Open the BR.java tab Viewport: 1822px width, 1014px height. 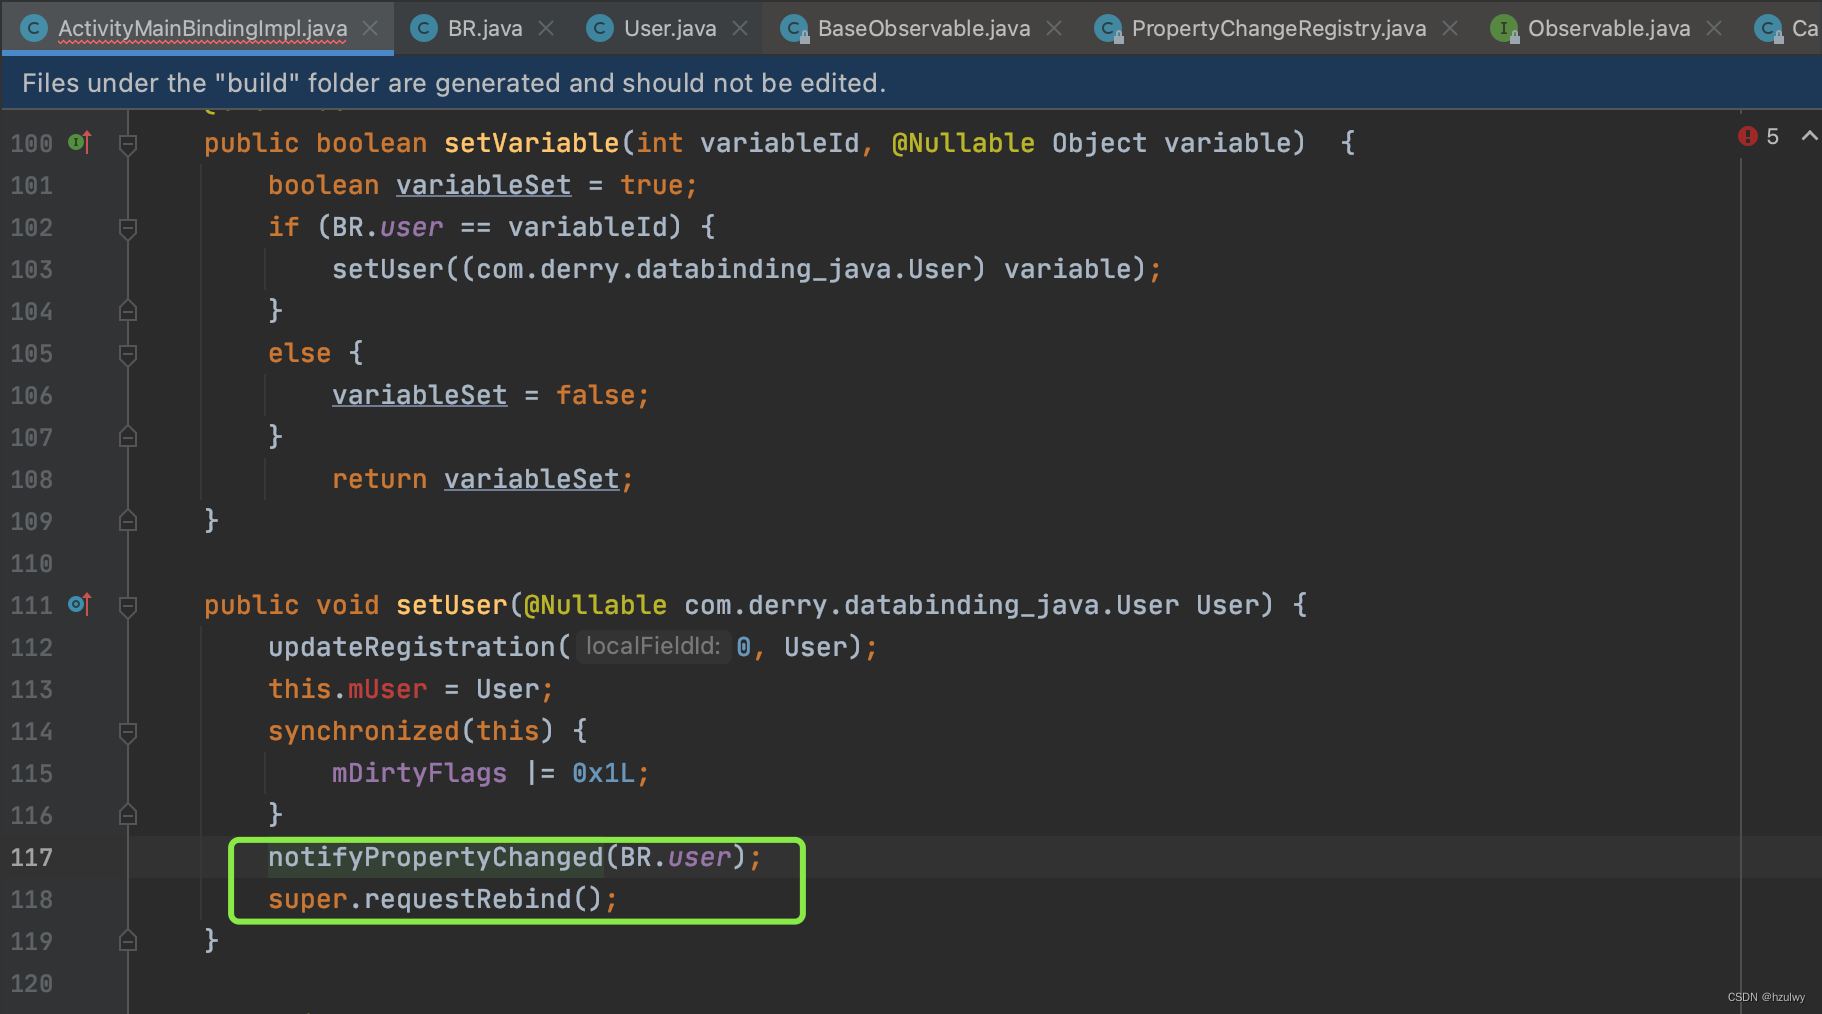[x=485, y=28]
